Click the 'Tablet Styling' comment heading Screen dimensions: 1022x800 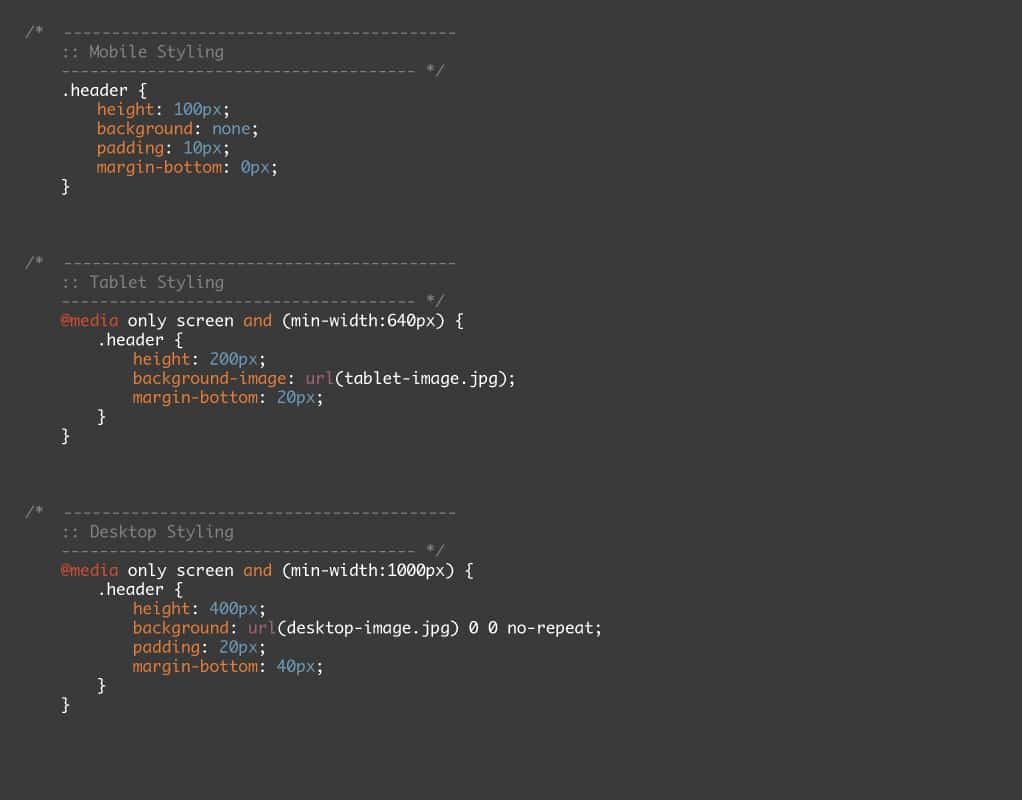pyautogui.click(x=156, y=282)
